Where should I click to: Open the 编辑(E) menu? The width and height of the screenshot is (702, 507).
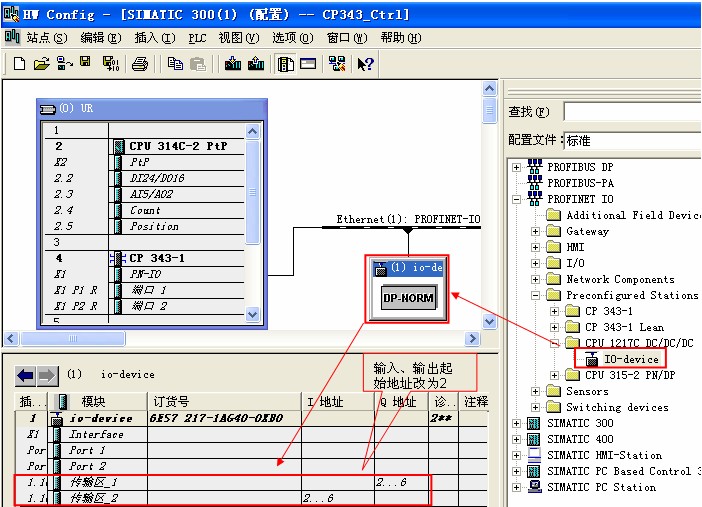point(101,38)
